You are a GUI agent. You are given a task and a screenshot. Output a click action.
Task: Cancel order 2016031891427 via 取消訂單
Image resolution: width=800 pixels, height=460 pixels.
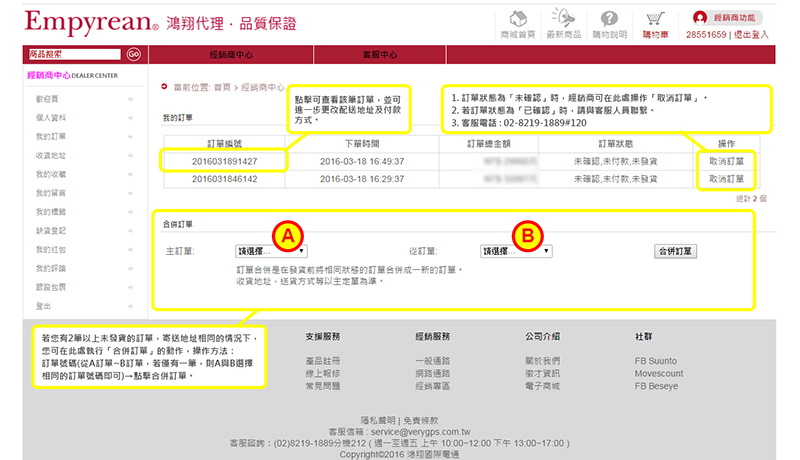726,160
